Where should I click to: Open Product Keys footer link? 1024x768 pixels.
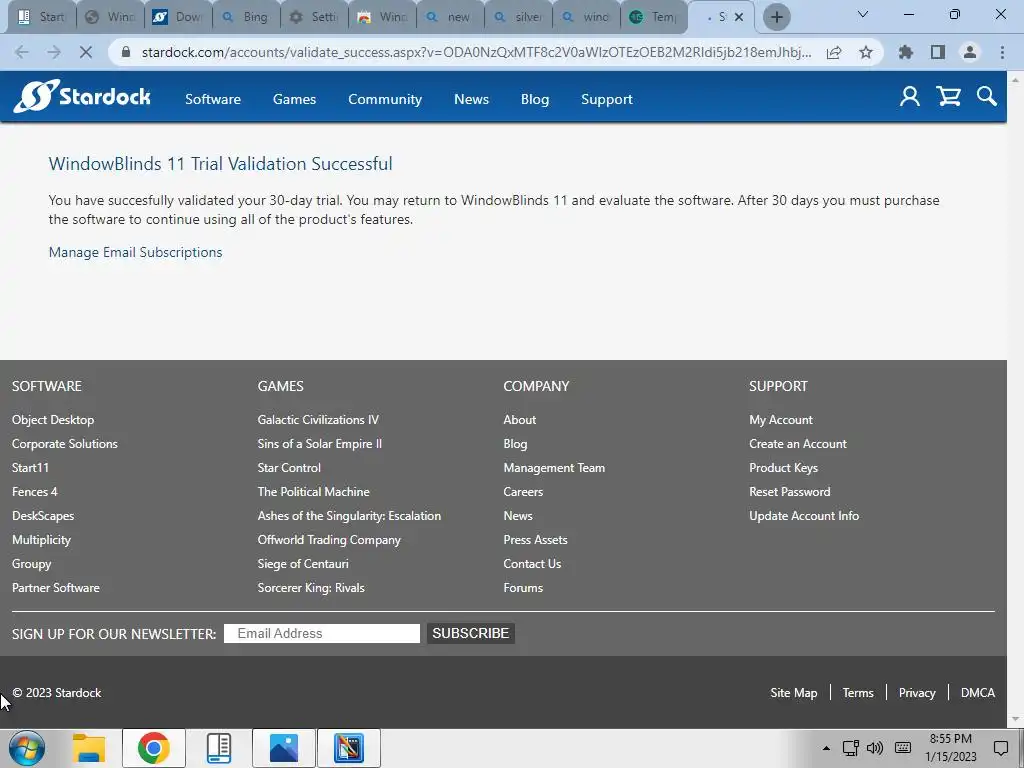click(x=784, y=468)
